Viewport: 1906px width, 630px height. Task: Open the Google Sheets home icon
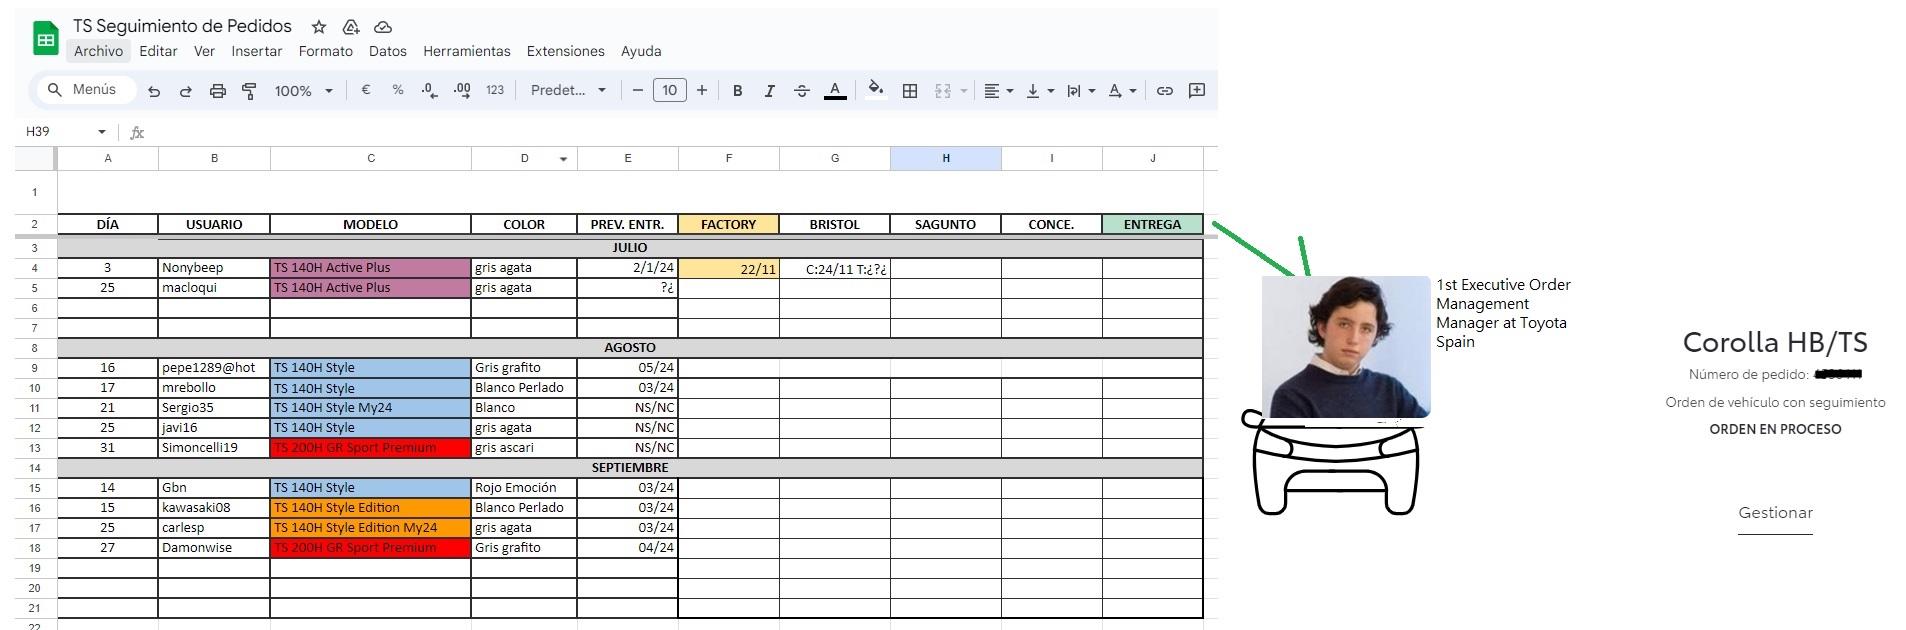[x=46, y=39]
